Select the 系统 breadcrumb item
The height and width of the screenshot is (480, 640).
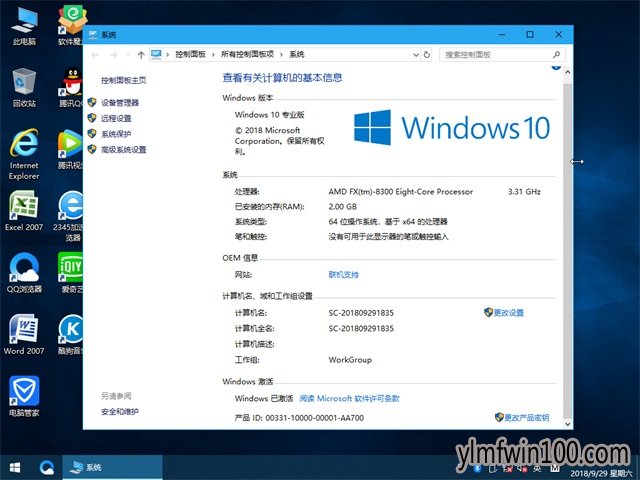297,54
